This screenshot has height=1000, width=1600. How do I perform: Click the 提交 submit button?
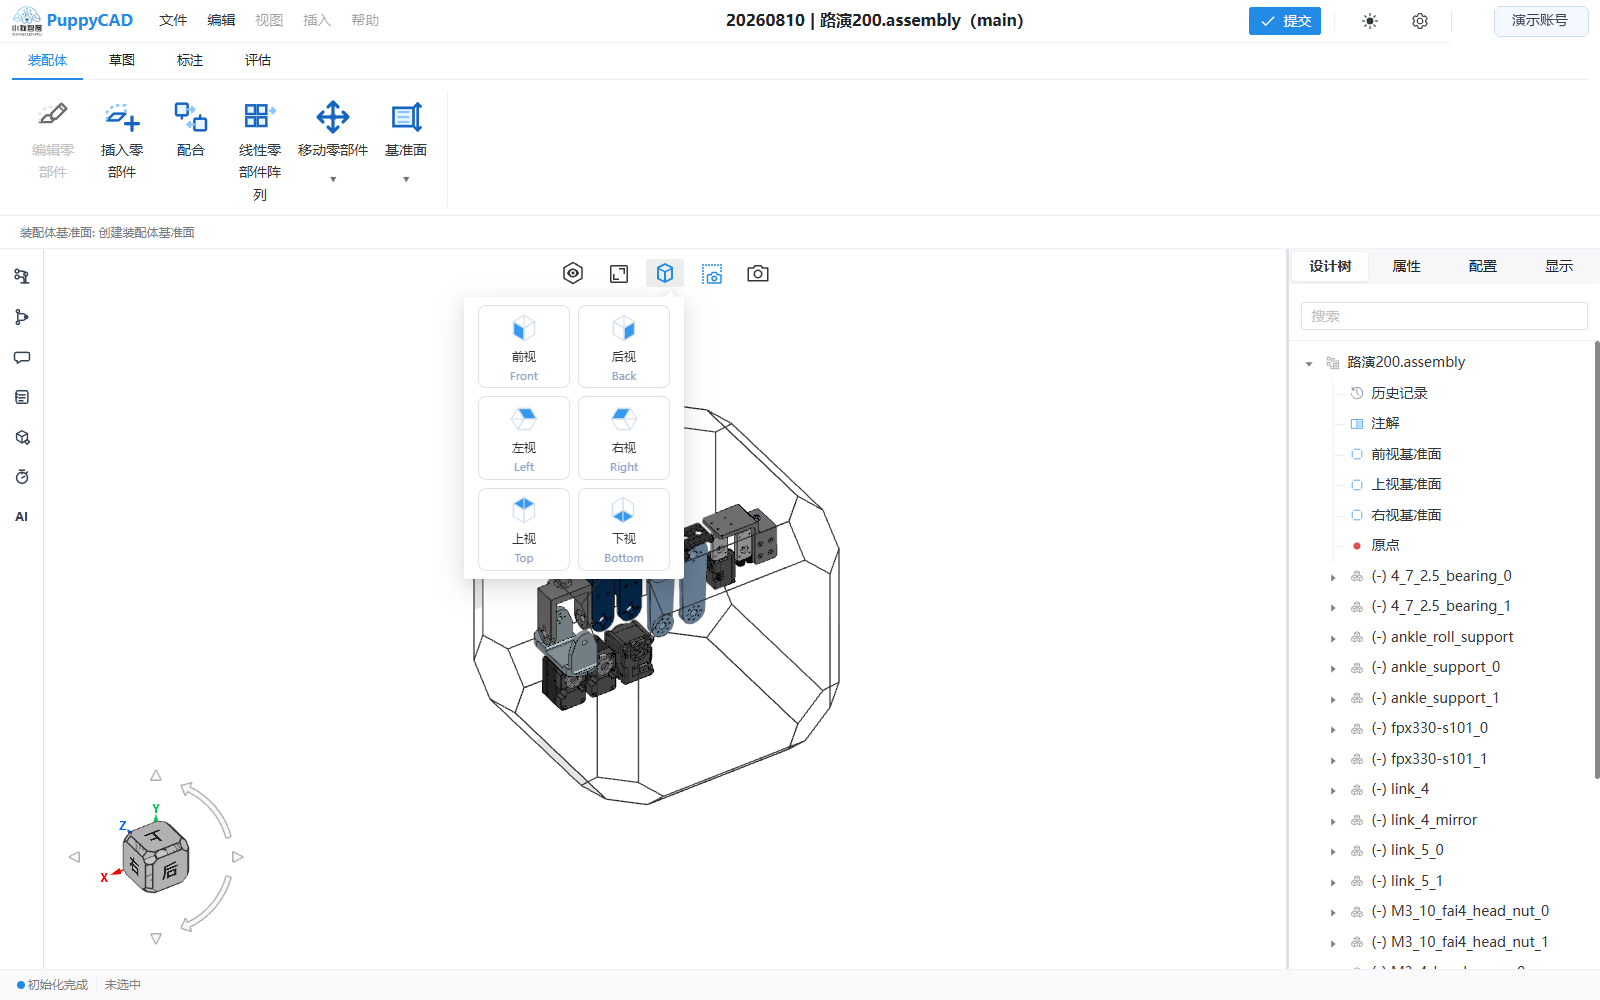1285,21
